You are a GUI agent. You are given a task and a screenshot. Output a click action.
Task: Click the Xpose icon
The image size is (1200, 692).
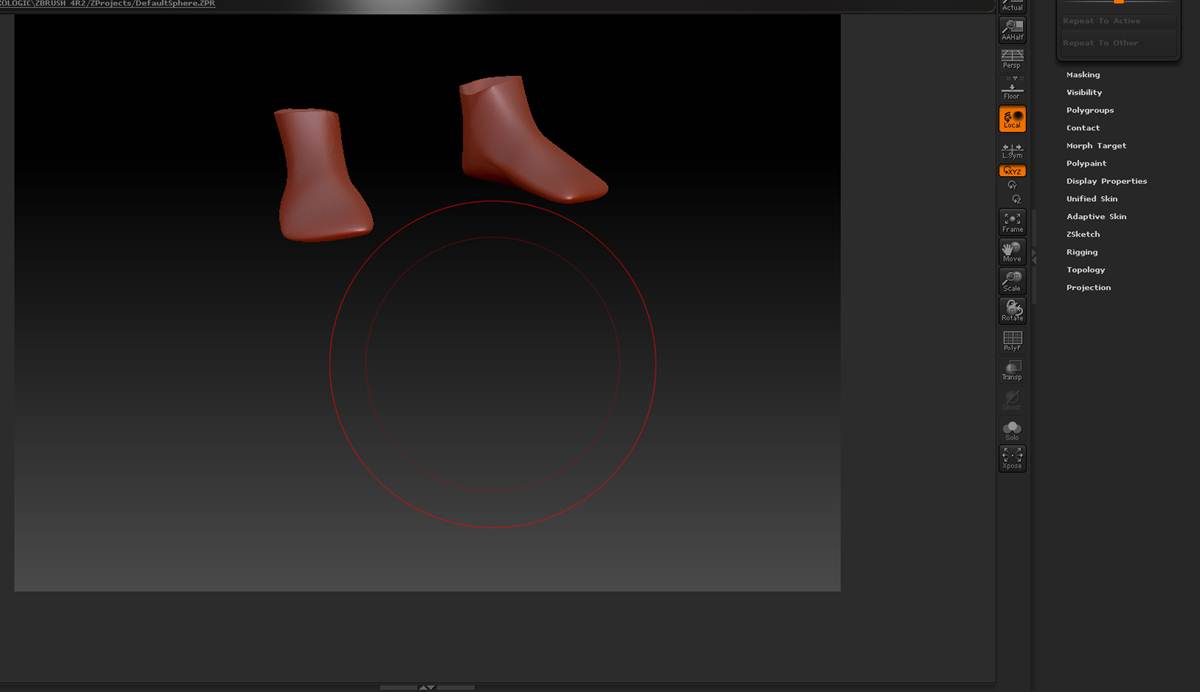point(1012,459)
